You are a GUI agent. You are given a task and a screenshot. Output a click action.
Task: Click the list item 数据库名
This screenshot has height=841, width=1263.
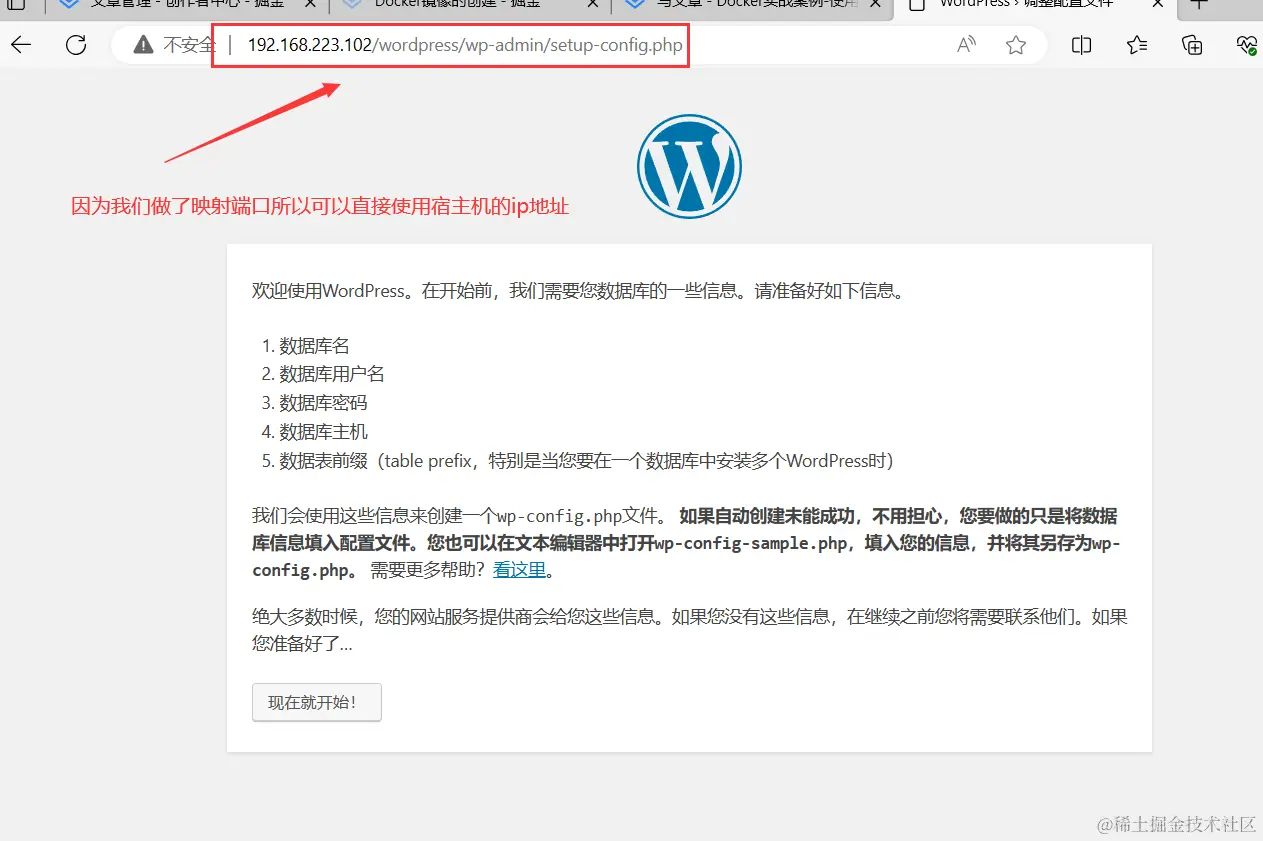tap(314, 346)
